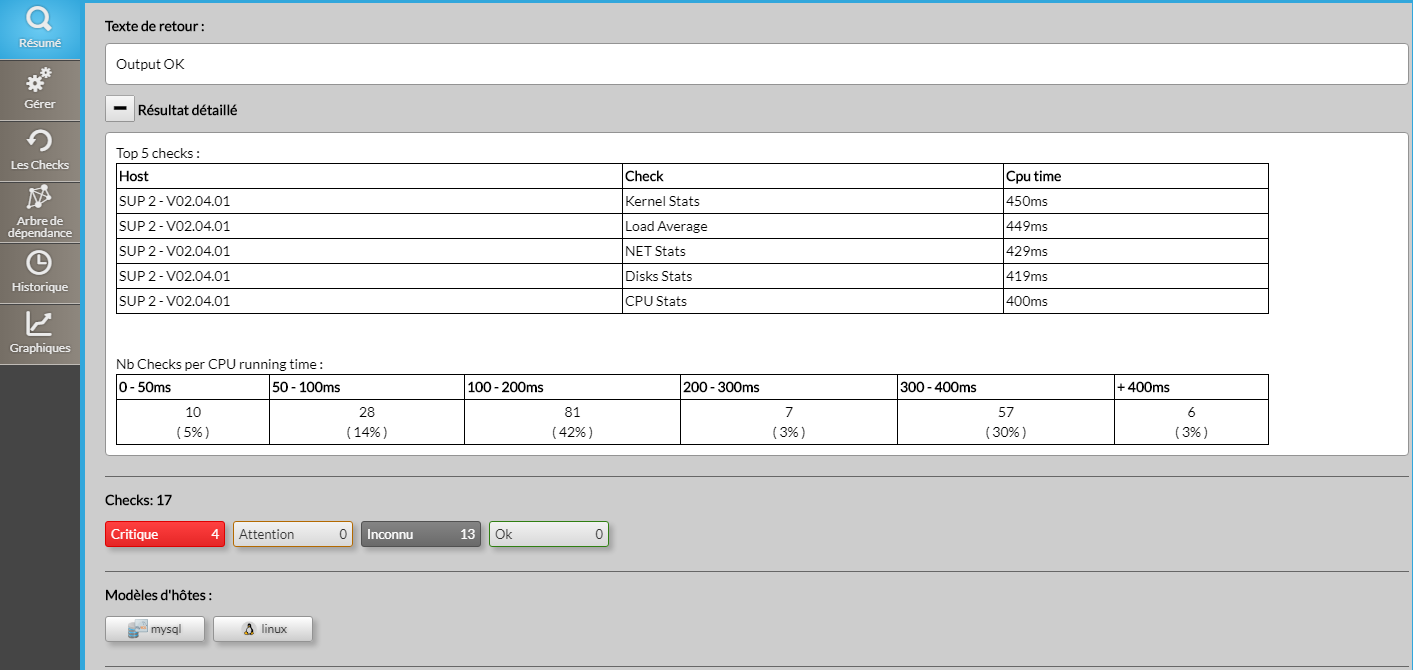Click the Host column header
The image size is (1413, 670).
[x=134, y=176]
